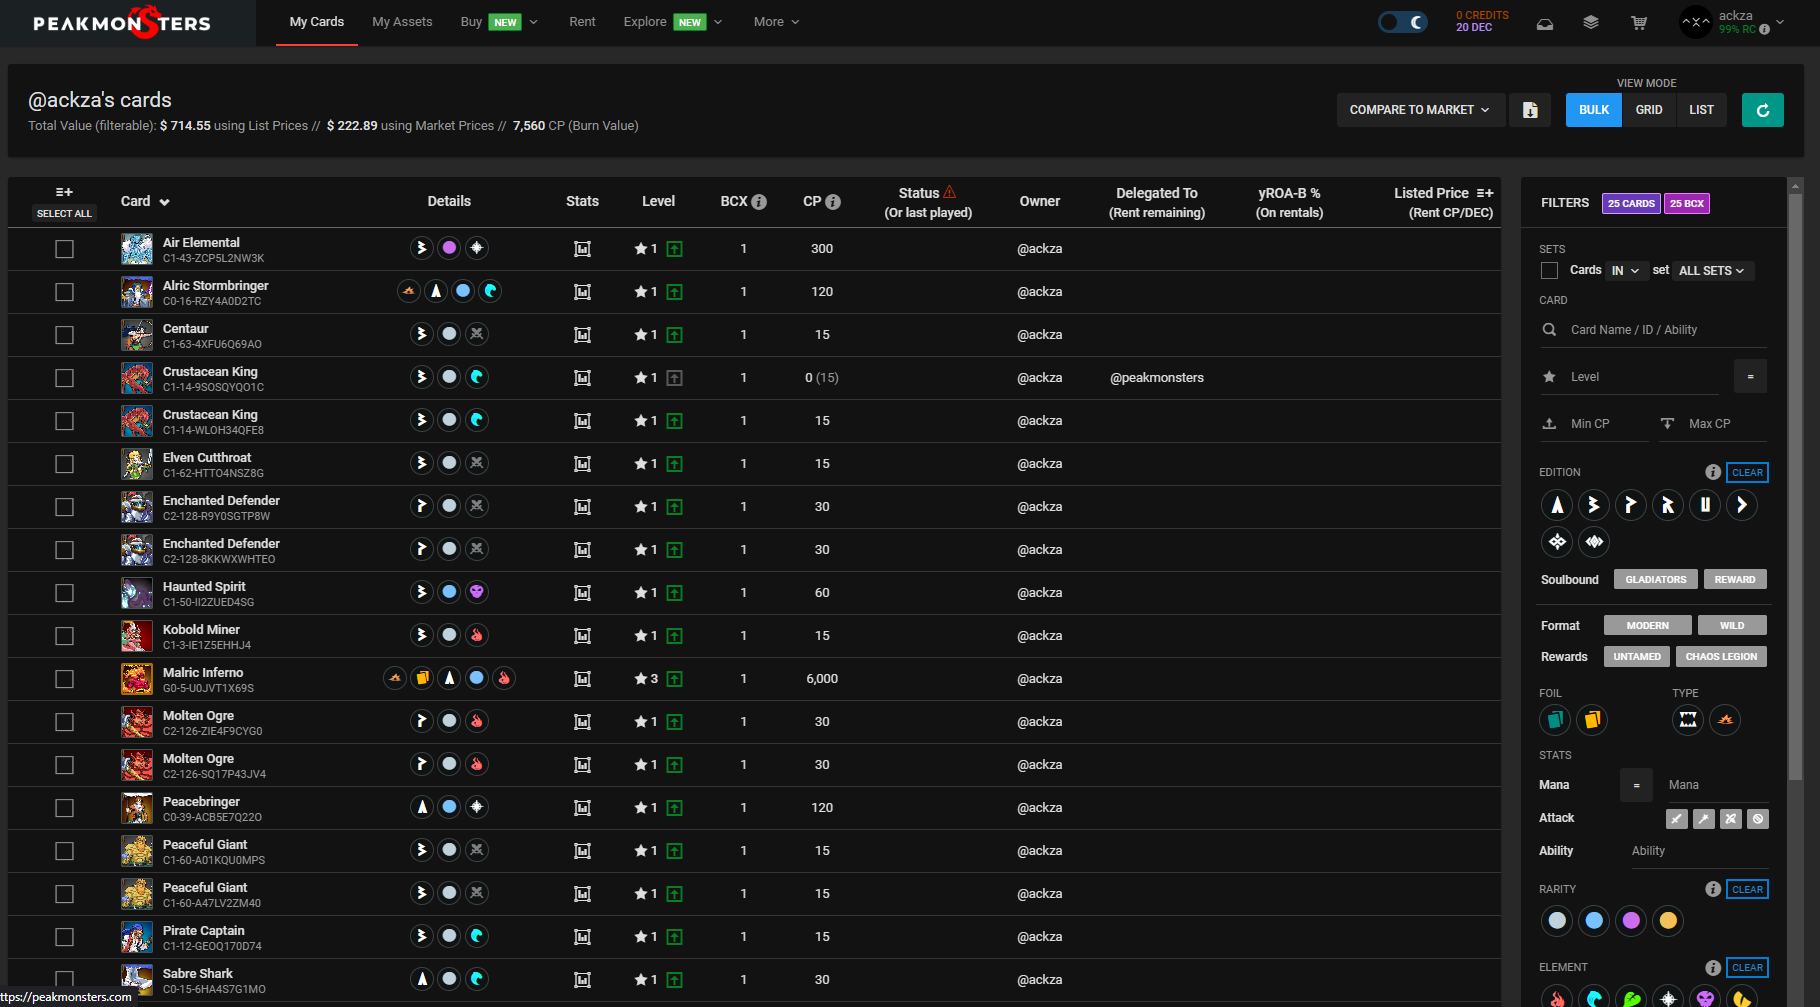Open the inbox tray icon
The width and height of the screenshot is (1820, 1007).
pyautogui.click(x=1545, y=23)
